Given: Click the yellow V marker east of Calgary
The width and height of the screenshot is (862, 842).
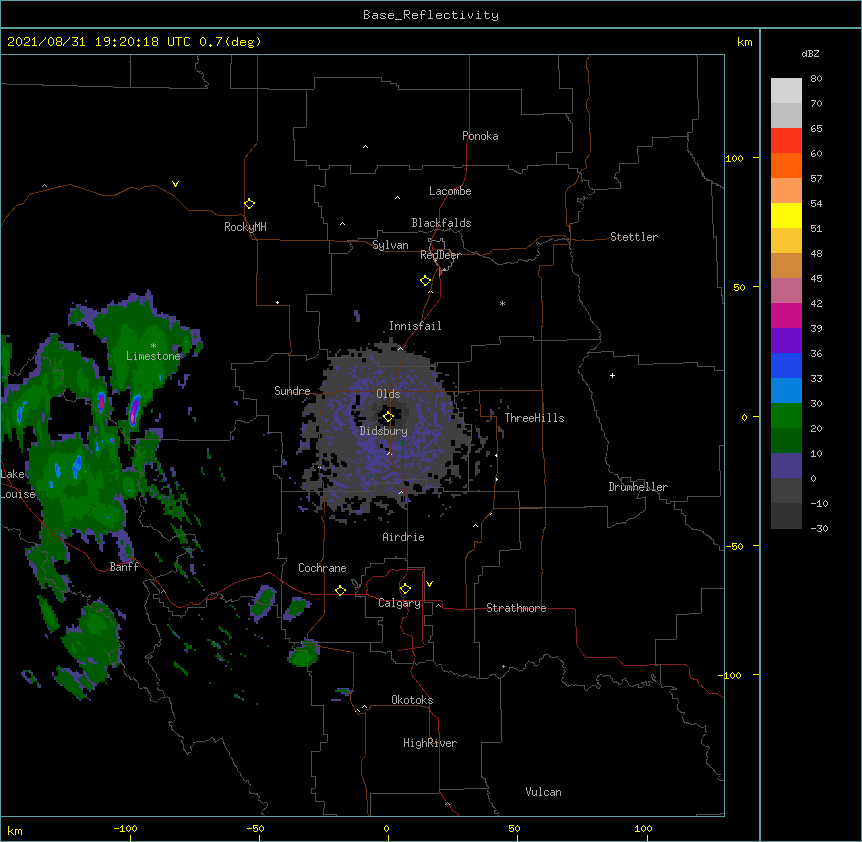Looking at the screenshot, I should [x=429, y=584].
